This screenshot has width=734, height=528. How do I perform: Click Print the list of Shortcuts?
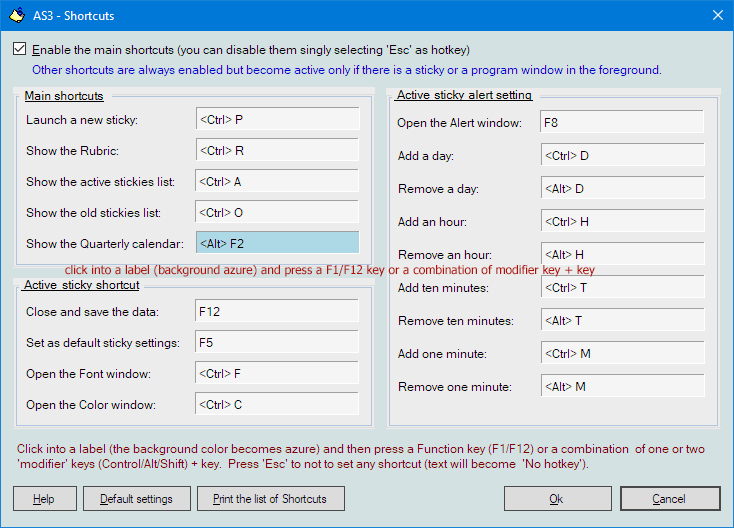[x=270, y=499]
